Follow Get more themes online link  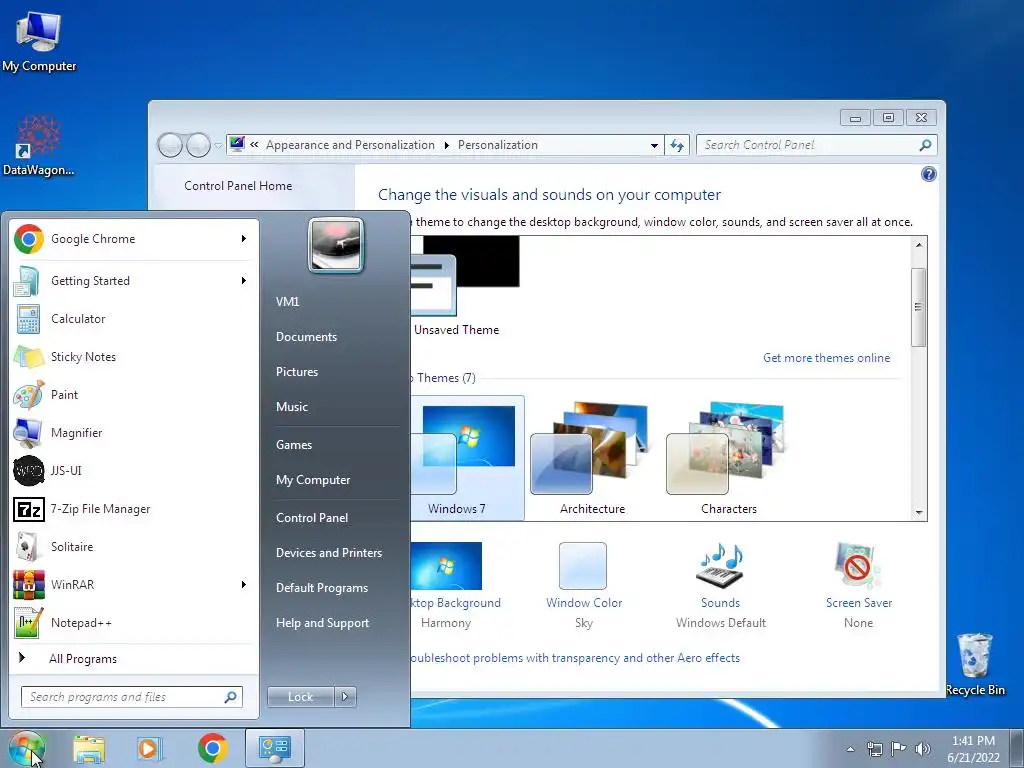[826, 358]
